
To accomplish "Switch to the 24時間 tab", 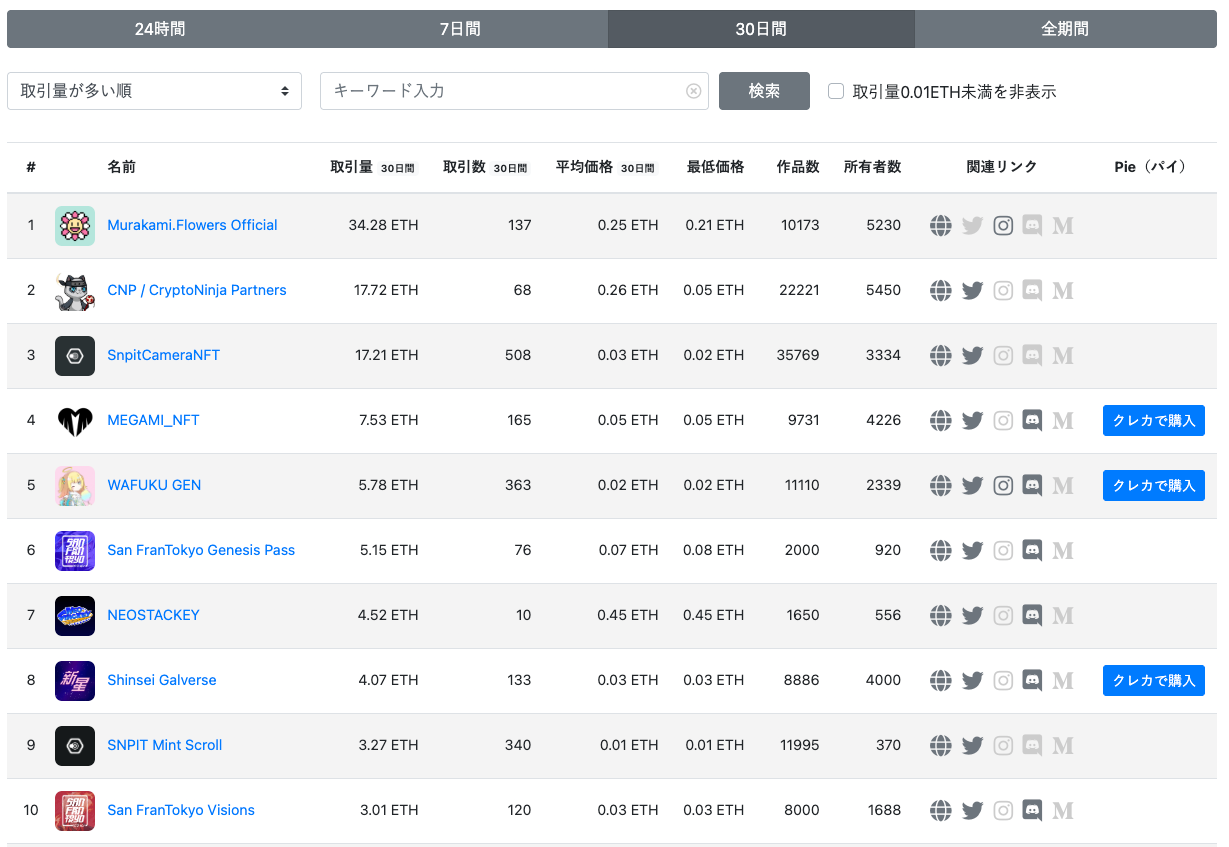I will [159, 29].
